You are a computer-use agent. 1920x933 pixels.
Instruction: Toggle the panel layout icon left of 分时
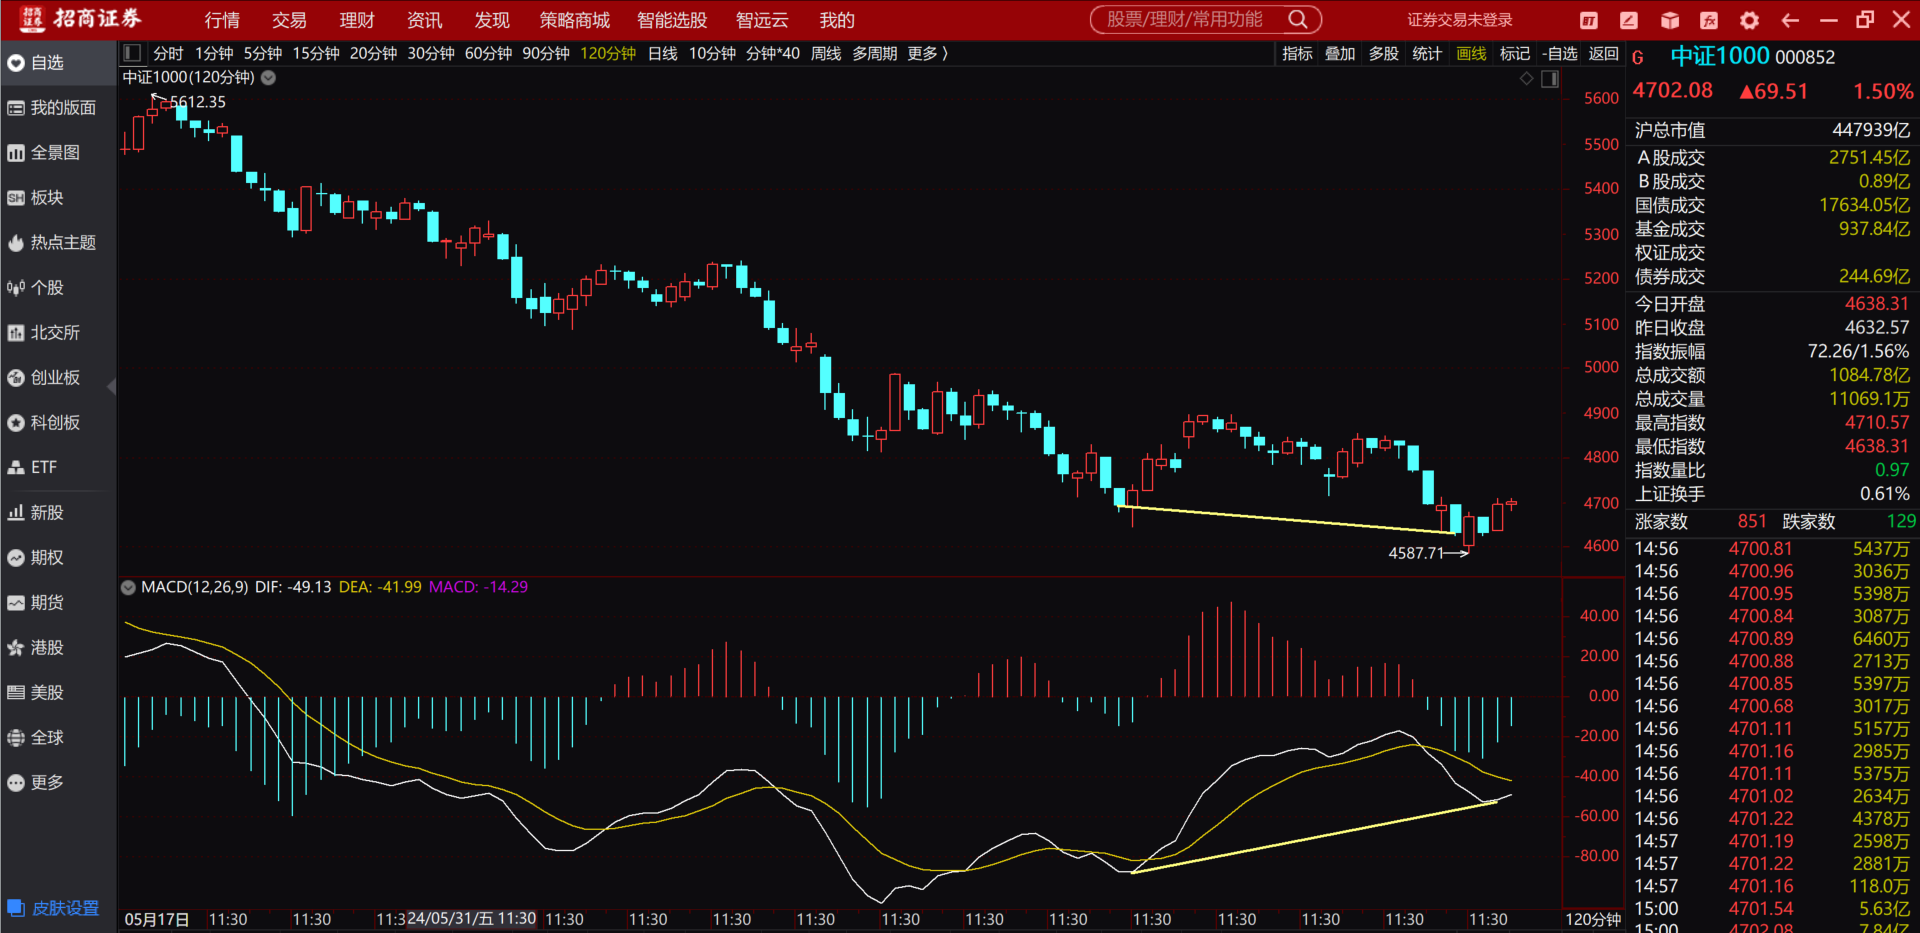pyautogui.click(x=132, y=53)
